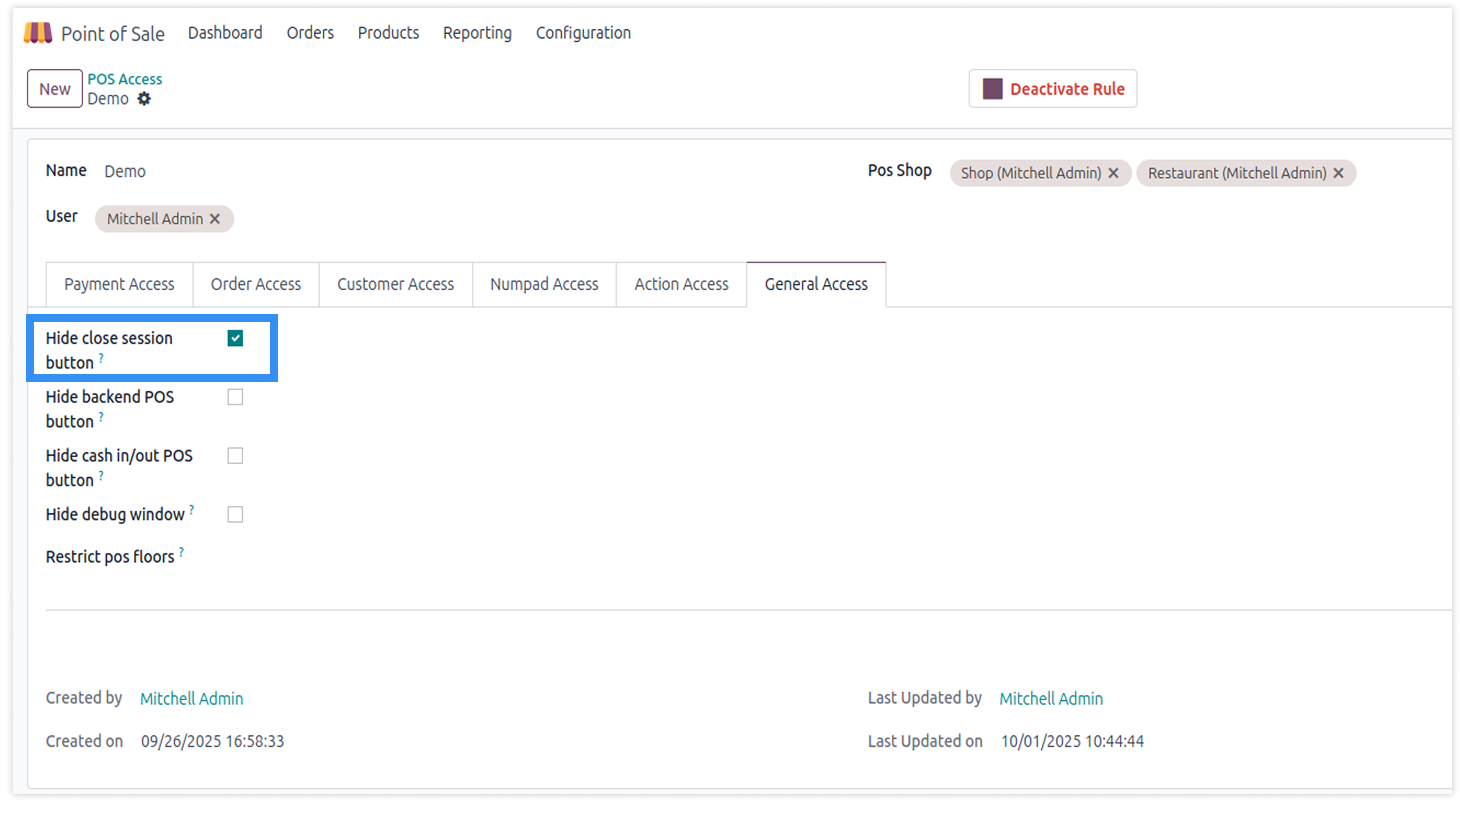The image size is (1460, 824).
Task: Click the Point of Sale app logo icon
Action: [38, 33]
